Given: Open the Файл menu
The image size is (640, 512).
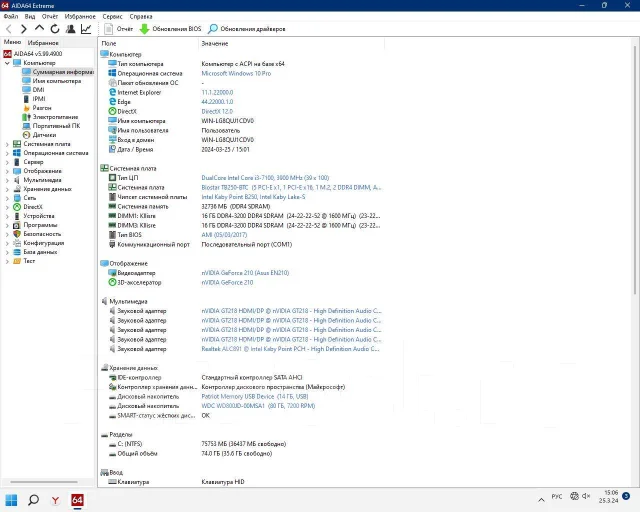Looking at the screenshot, I should (11, 16).
